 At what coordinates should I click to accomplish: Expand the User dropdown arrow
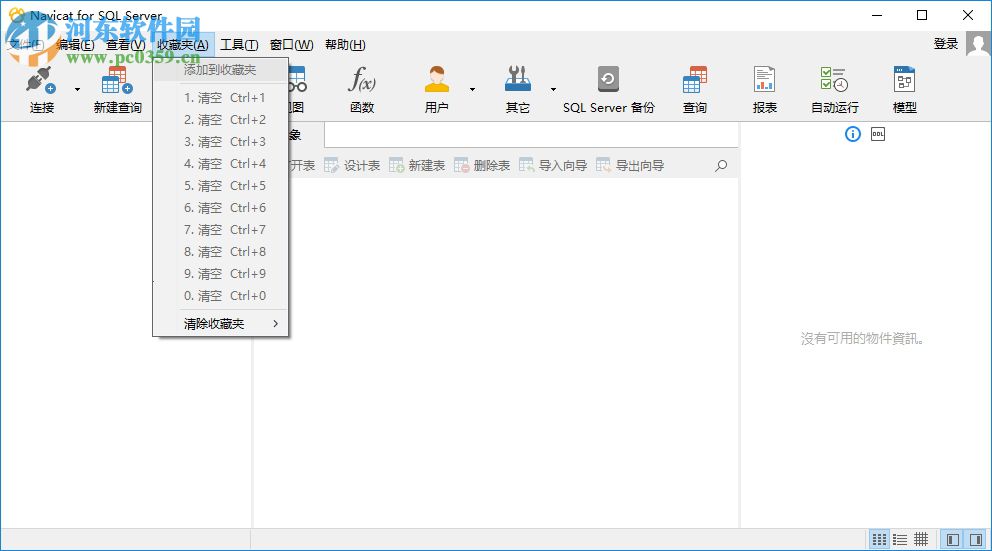[472, 90]
